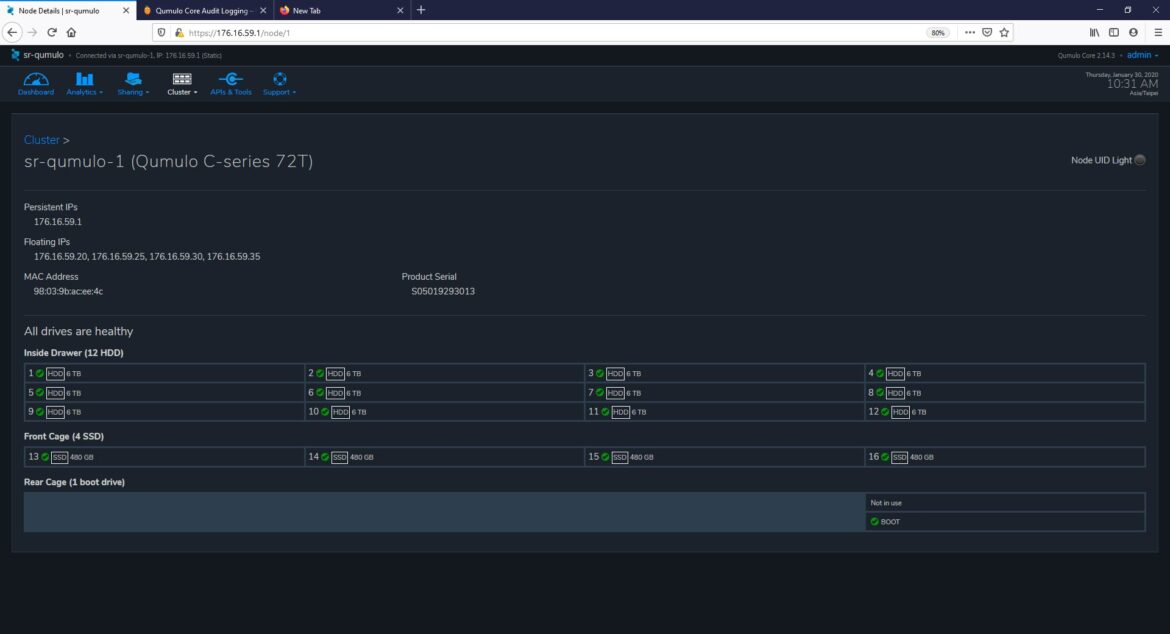Image resolution: width=1170 pixels, height=634 pixels.
Task: Open the tracking protection shield icon
Action: point(161,32)
